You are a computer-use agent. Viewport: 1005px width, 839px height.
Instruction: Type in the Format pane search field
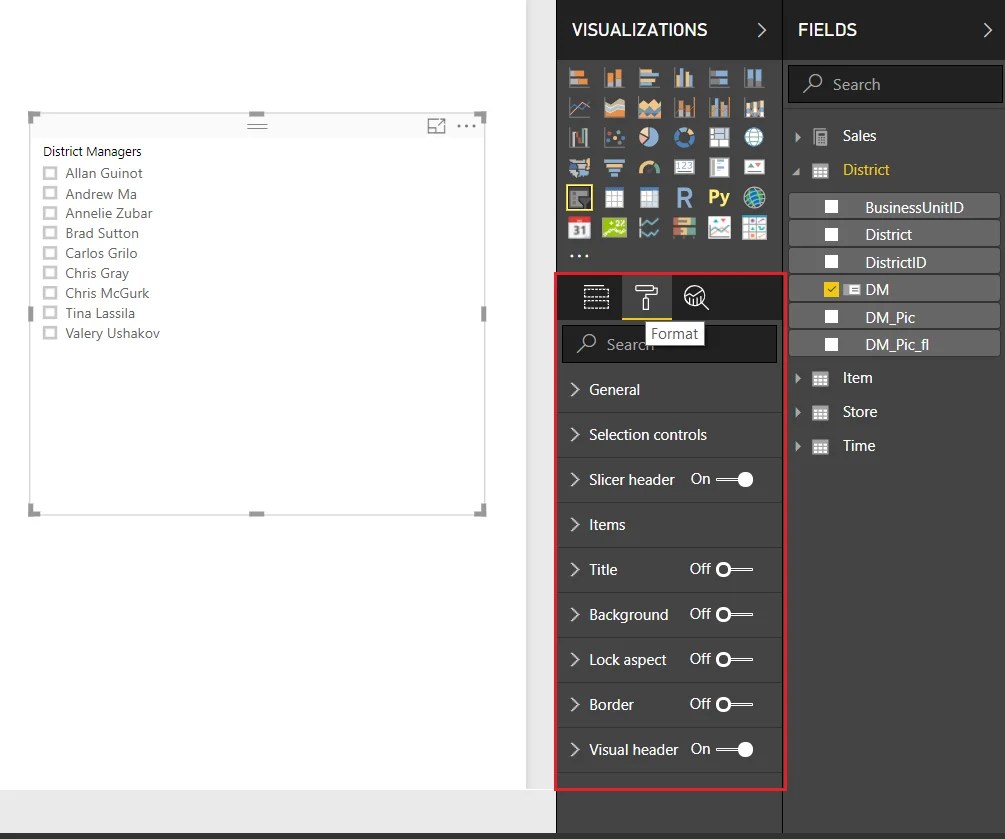click(670, 344)
